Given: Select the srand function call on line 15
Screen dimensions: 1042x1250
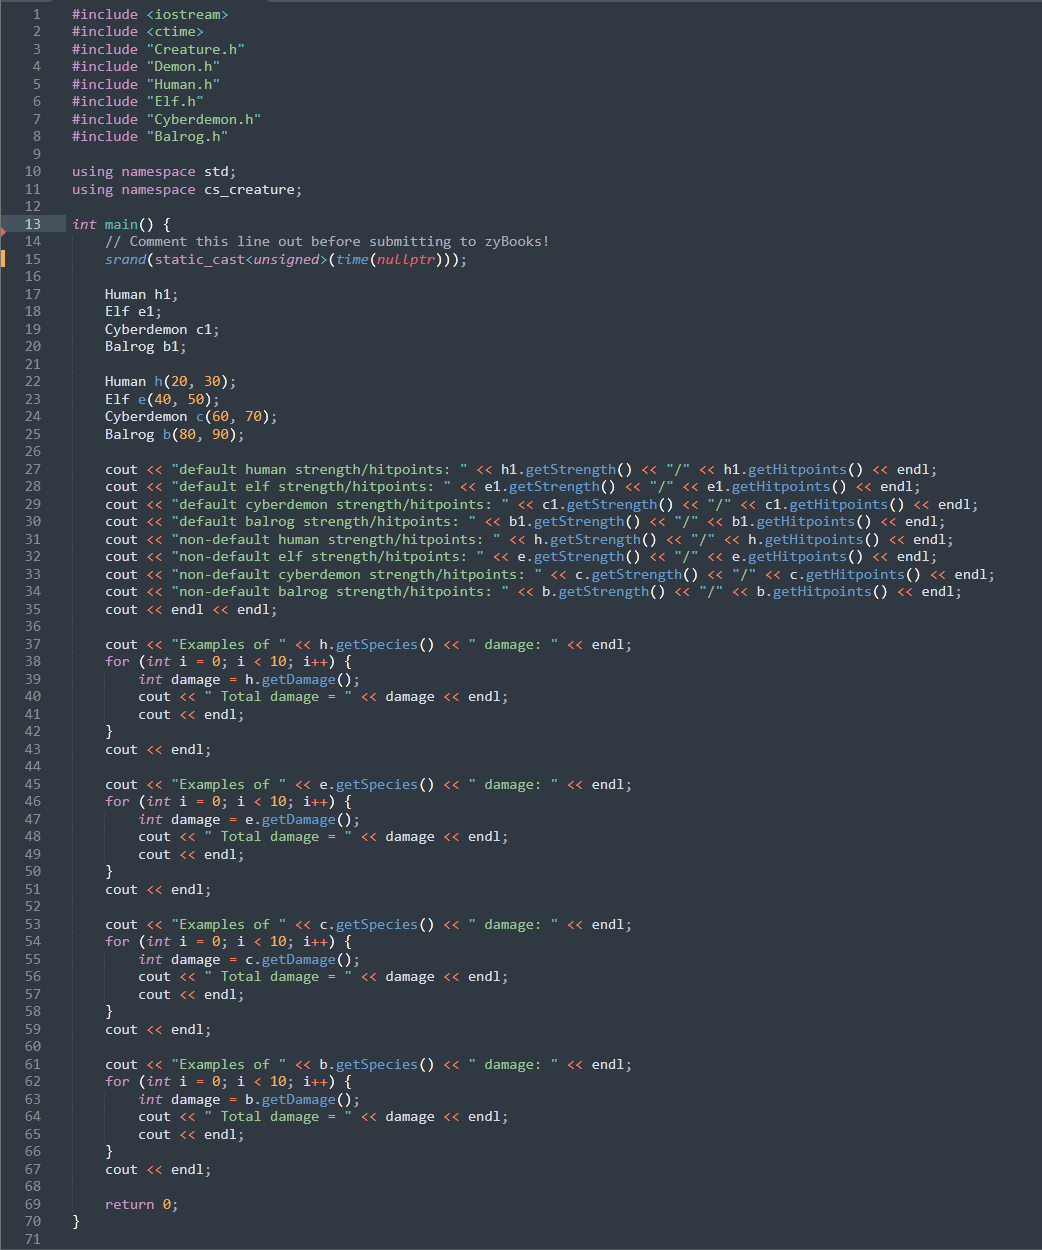Looking at the screenshot, I should [124, 259].
